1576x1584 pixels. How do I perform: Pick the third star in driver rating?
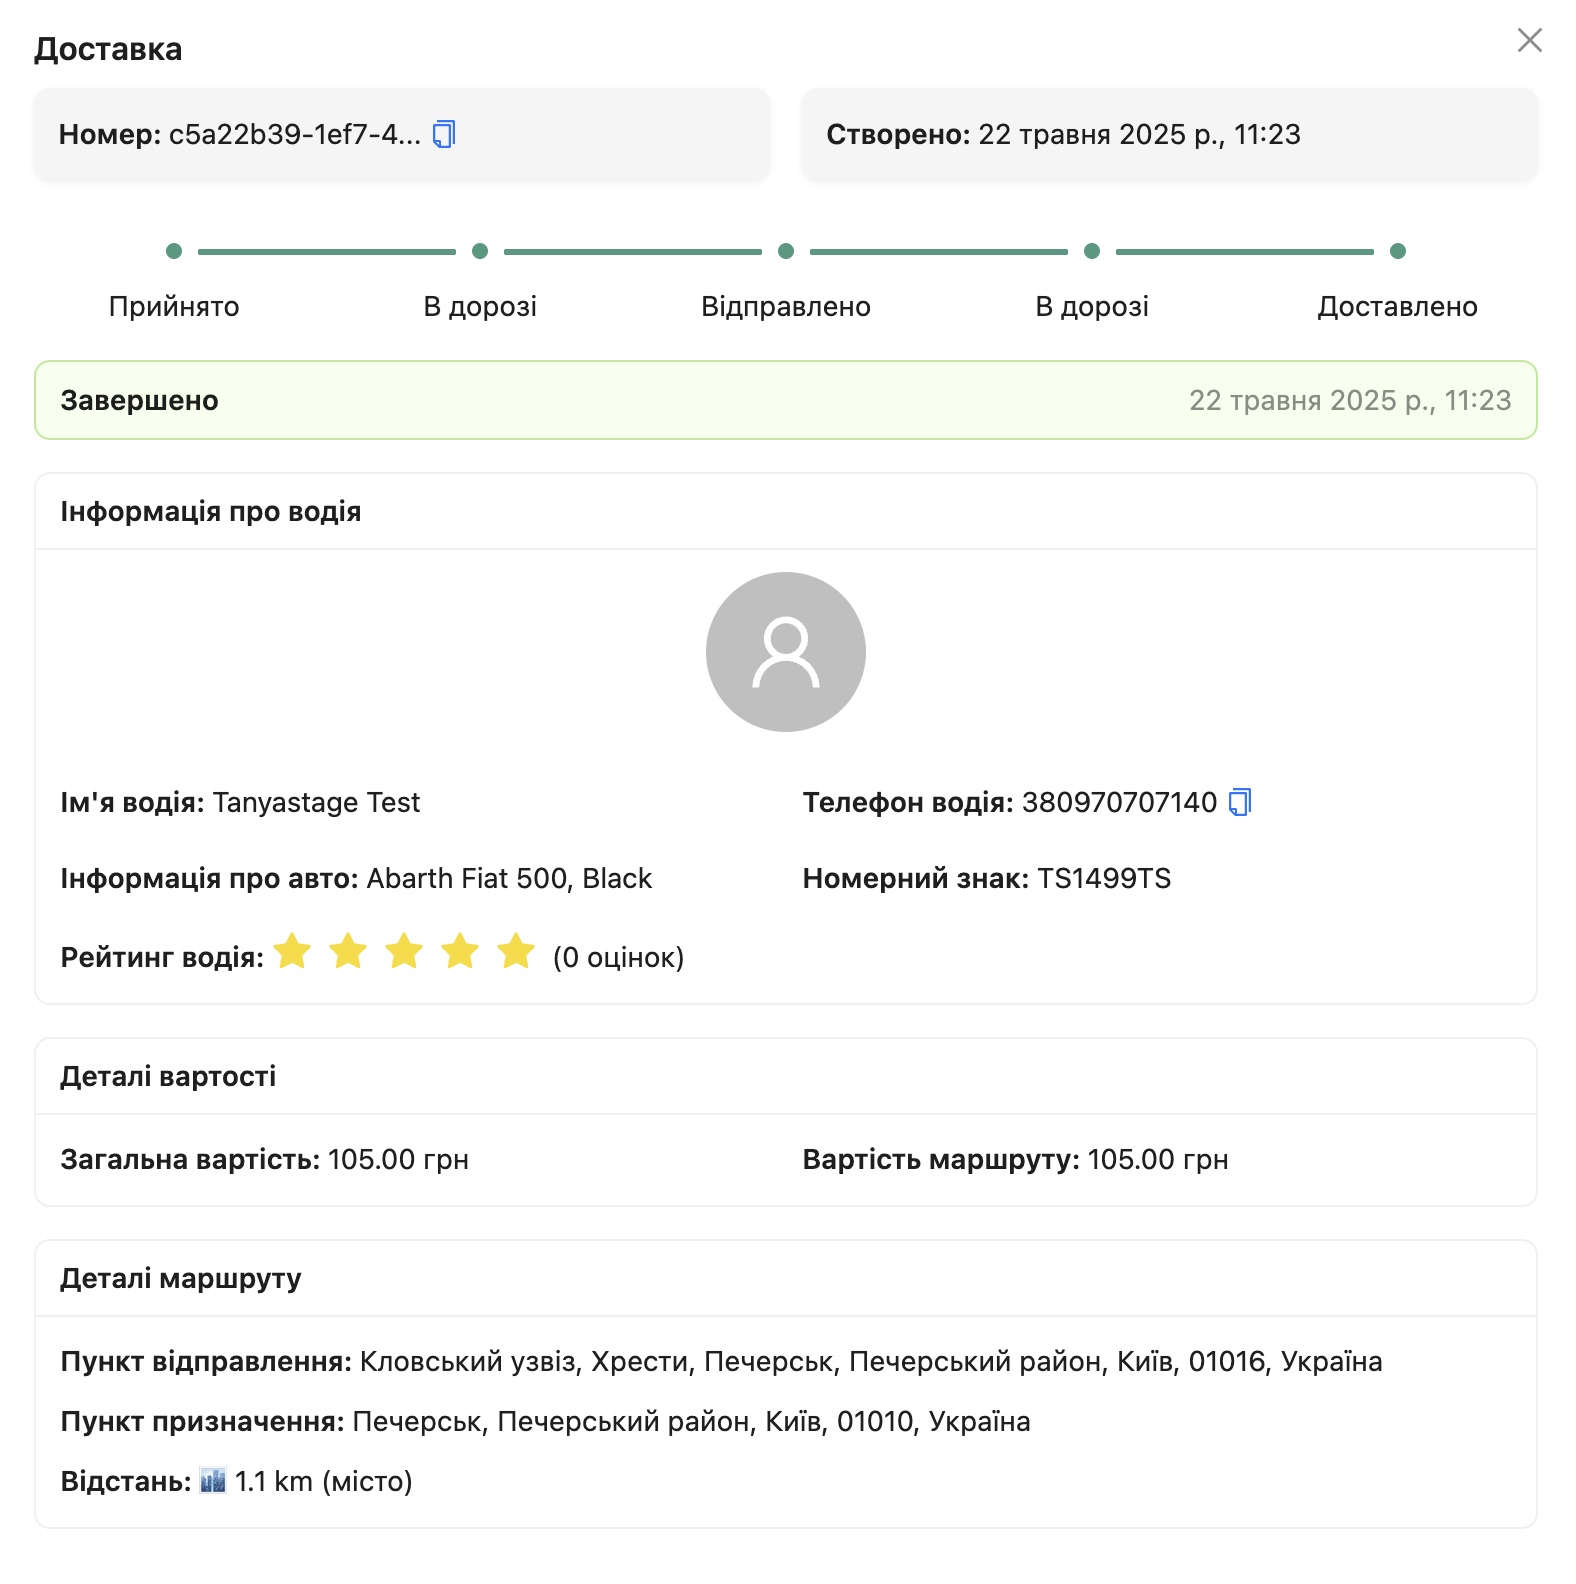pos(405,952)
